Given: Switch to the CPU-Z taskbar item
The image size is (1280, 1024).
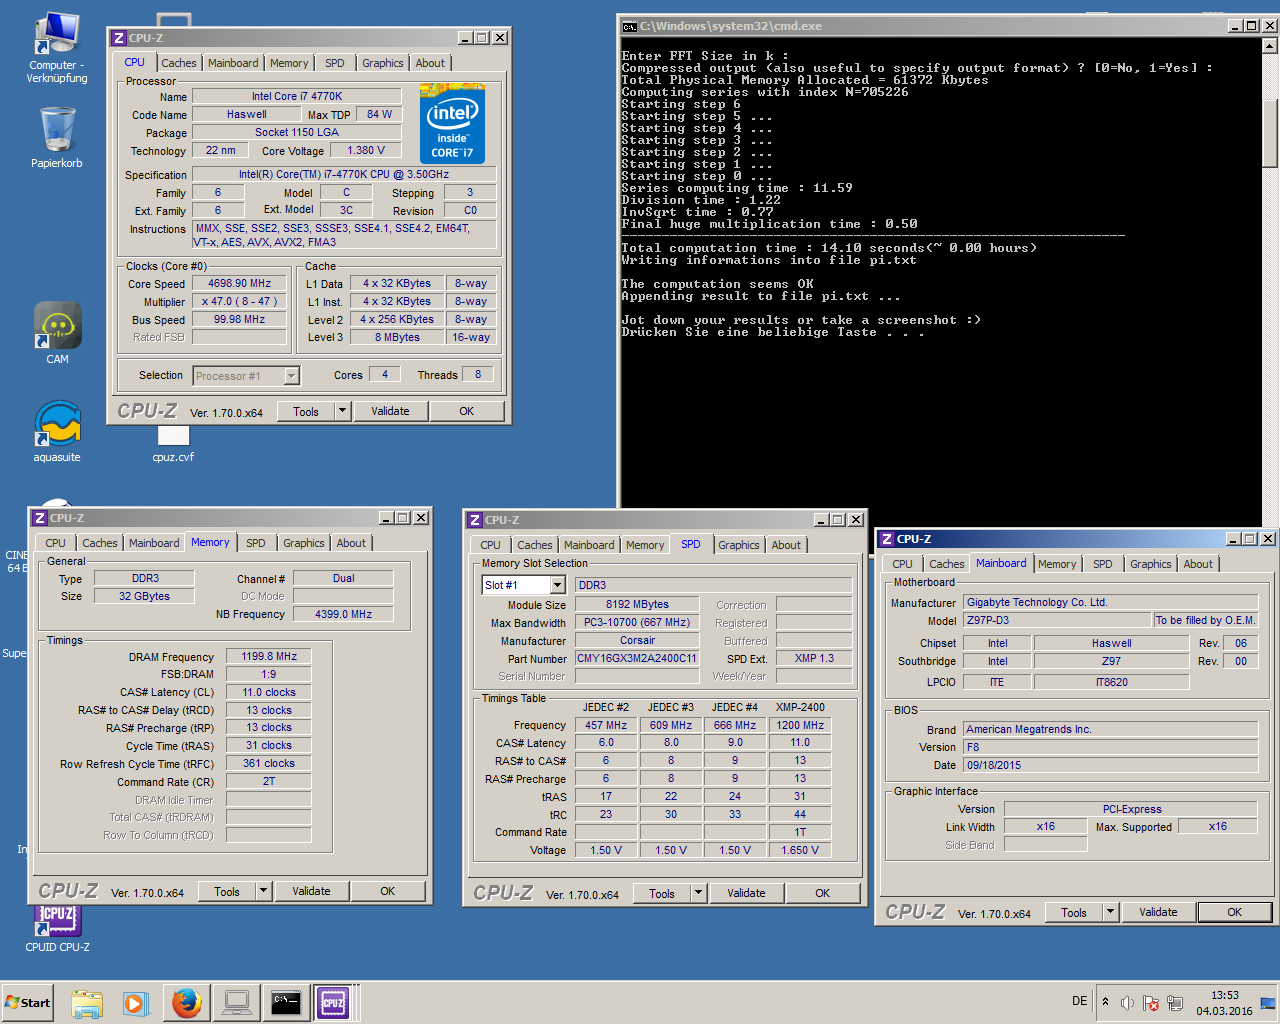Looking at the screenshot, I should coord(333,1003).
